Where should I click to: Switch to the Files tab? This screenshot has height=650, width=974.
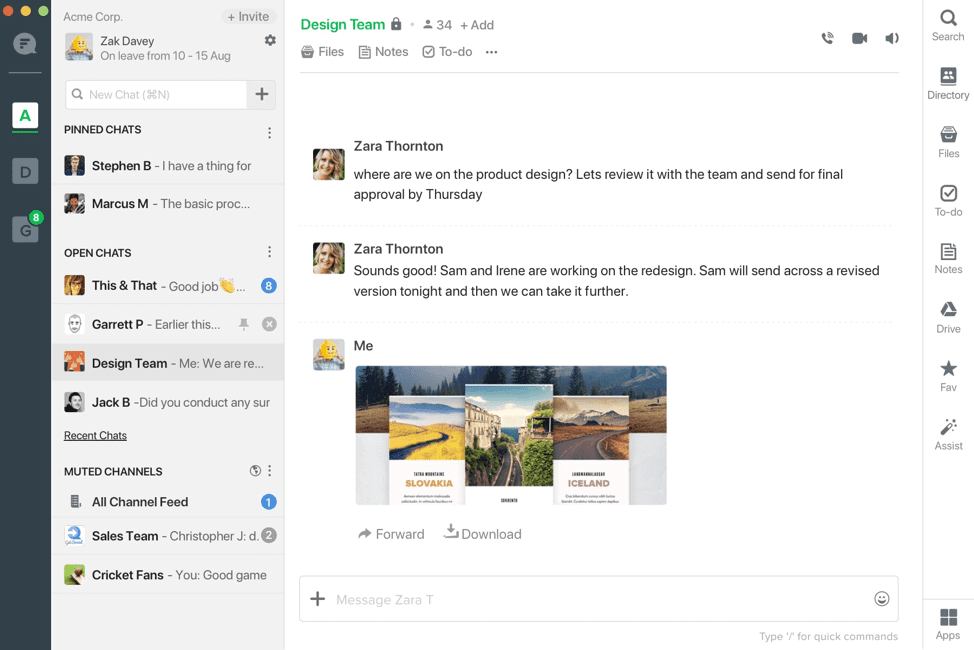tap(322, 51)
